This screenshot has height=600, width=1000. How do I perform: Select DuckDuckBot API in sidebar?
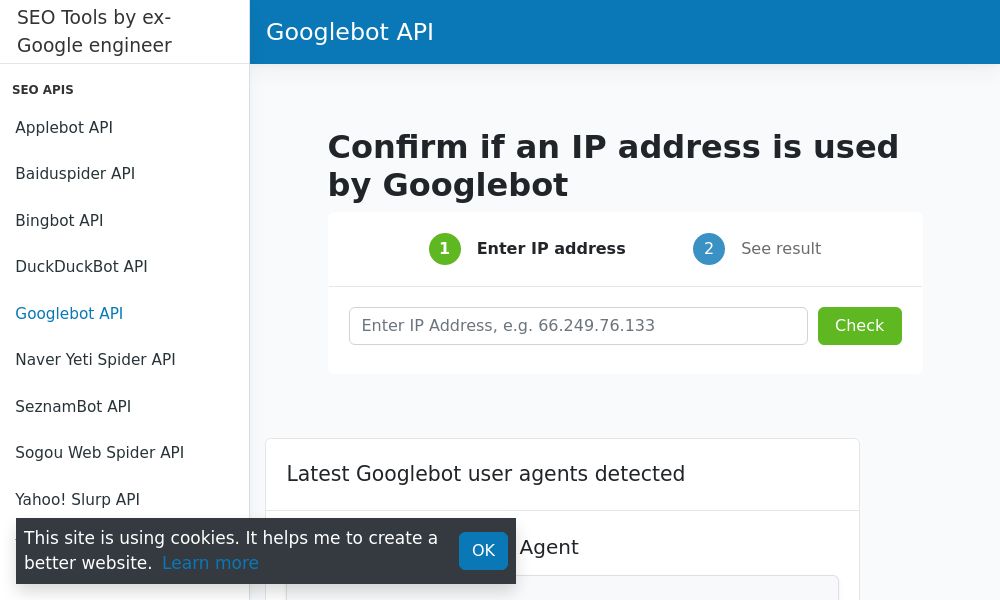(x=81, y=267)
